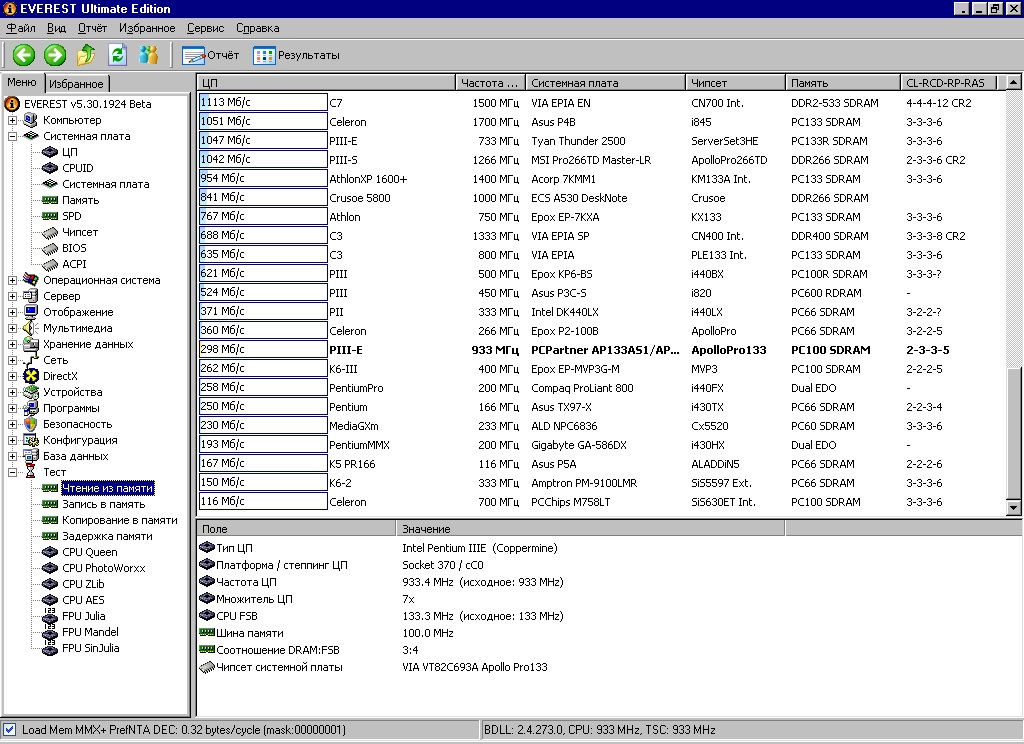Open the Сервис menu
The width and height of the screenshot is (1024, 744).
(x=205, y=28)
